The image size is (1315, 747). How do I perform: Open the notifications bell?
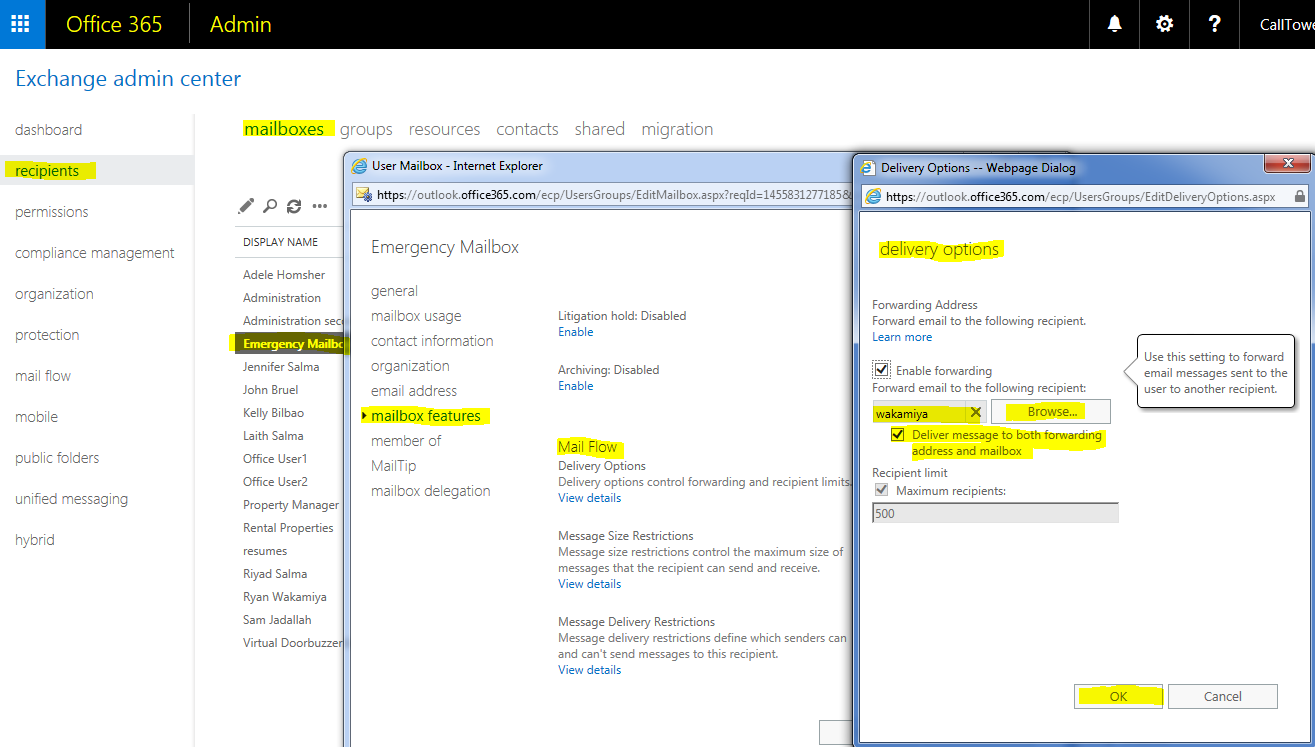[1115, 24]
